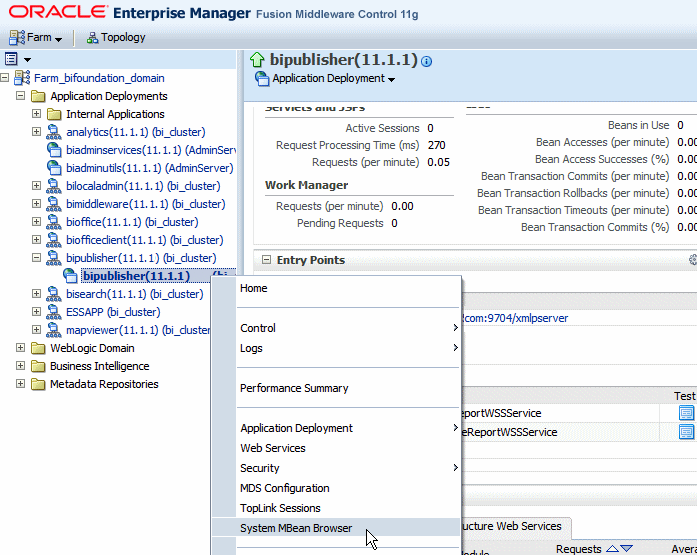Open the Farm menu

36,38
